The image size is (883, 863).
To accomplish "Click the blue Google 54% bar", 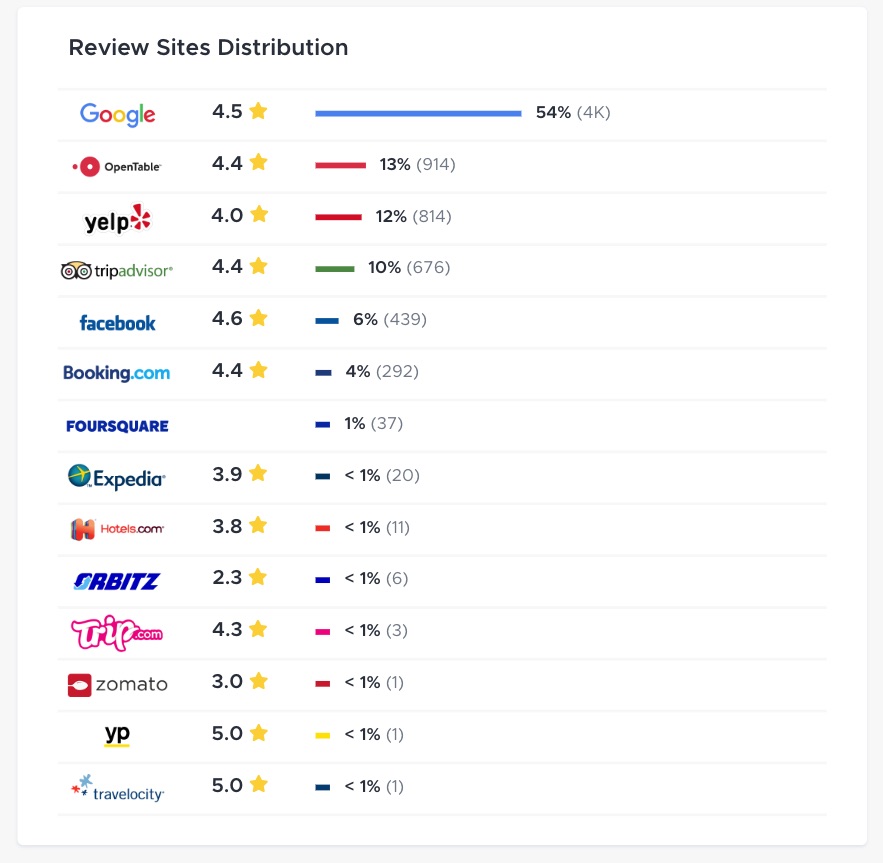I will click(x=418, y=113).
